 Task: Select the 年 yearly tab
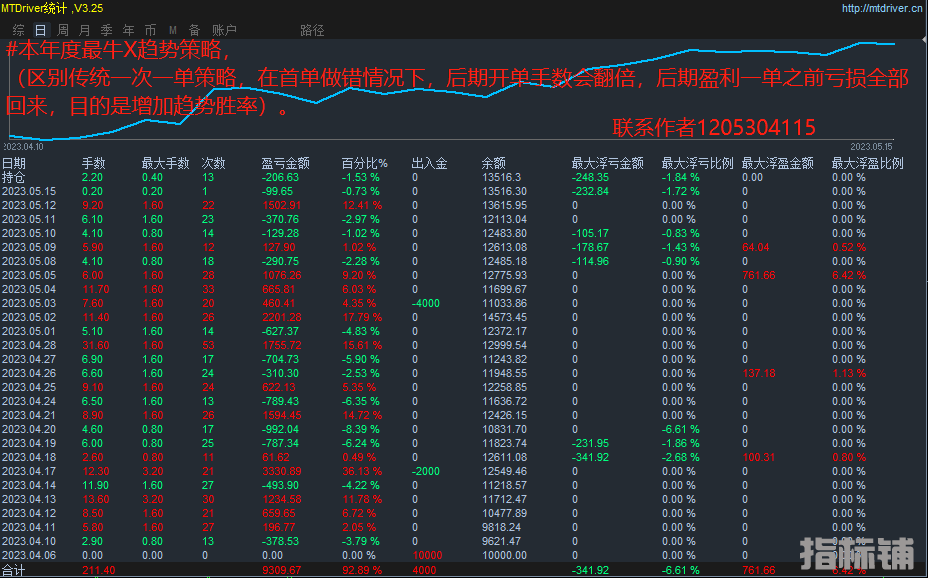128,30
